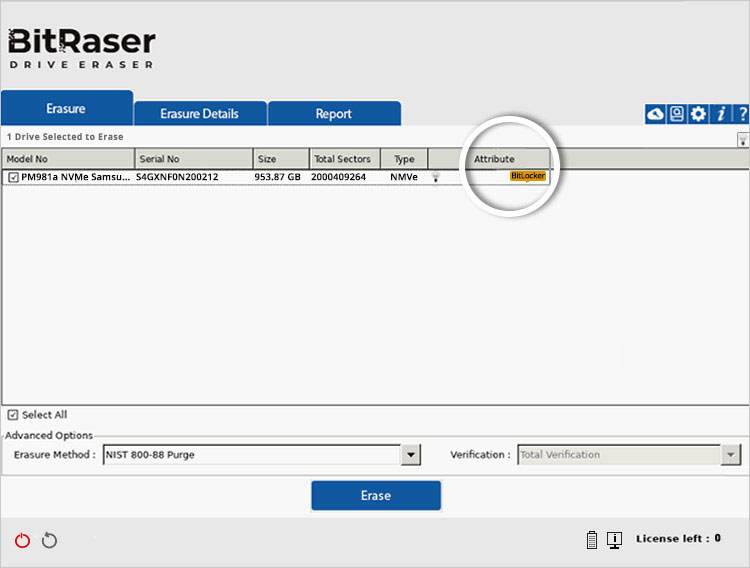Image resolution: width=750 pixels, height=568 pixels.
Task: Expand the Erasure Method dropdown
Action: click(x=410, y=455)
